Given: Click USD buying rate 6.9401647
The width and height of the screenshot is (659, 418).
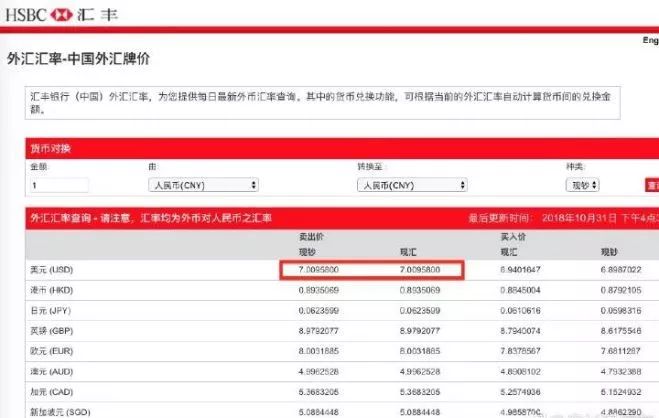Looking at the screenshot, I should tap(520, 270).
